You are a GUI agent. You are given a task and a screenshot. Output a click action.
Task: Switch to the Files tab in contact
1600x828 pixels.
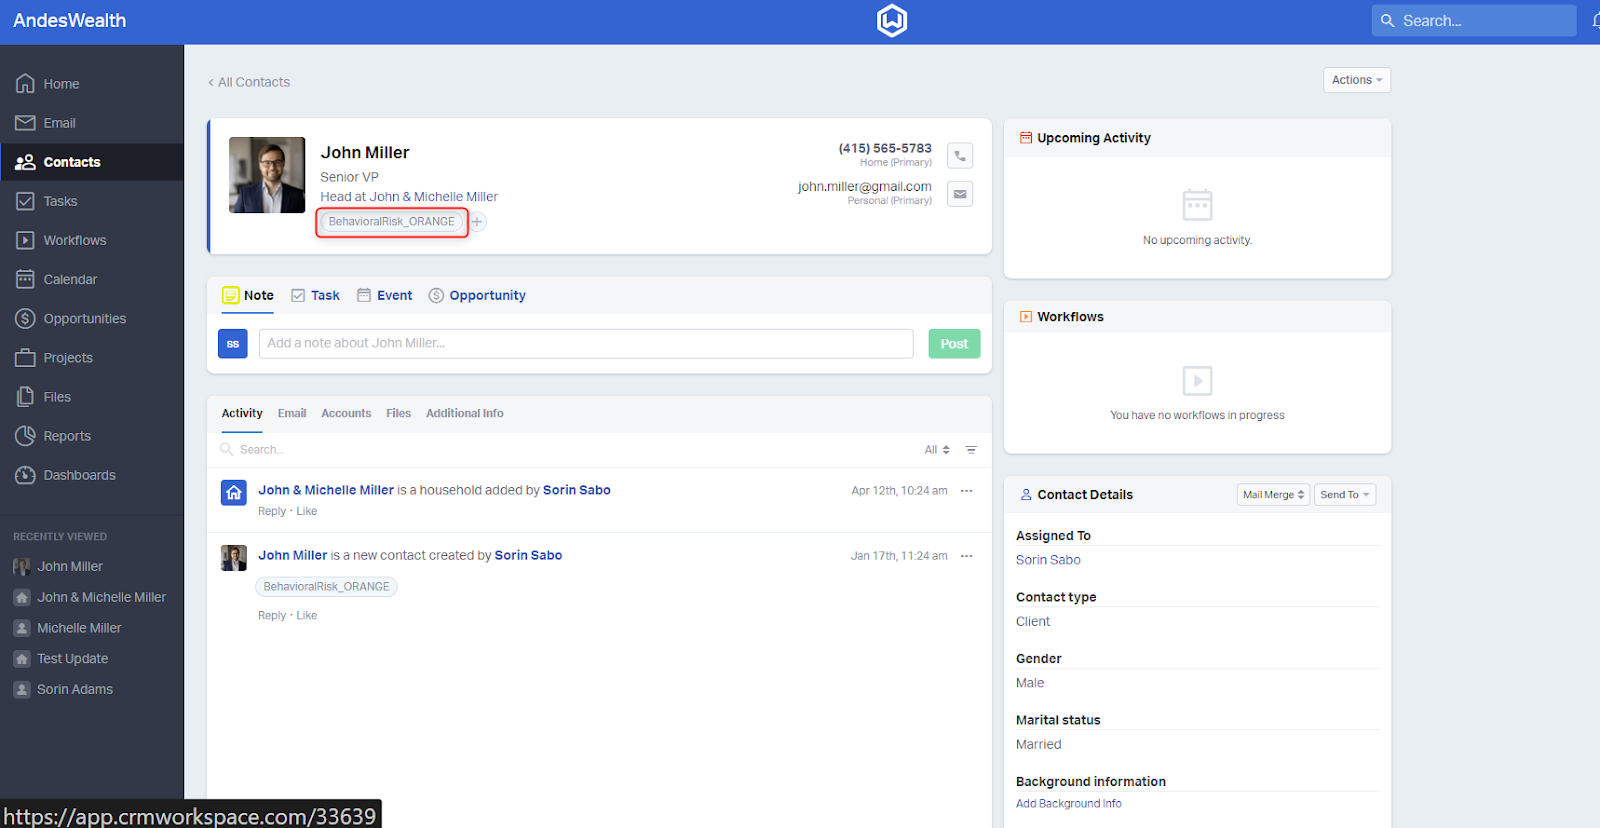pos(399,413)
